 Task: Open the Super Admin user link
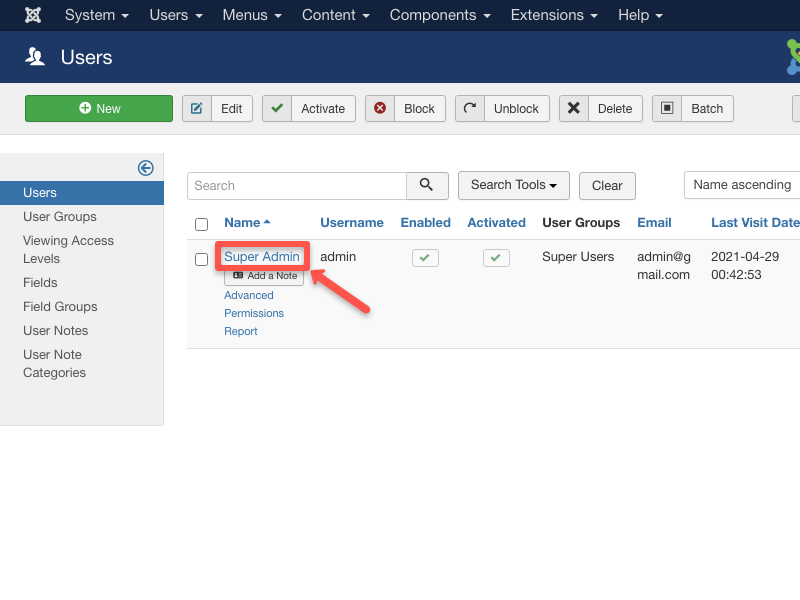coord(262,257)
